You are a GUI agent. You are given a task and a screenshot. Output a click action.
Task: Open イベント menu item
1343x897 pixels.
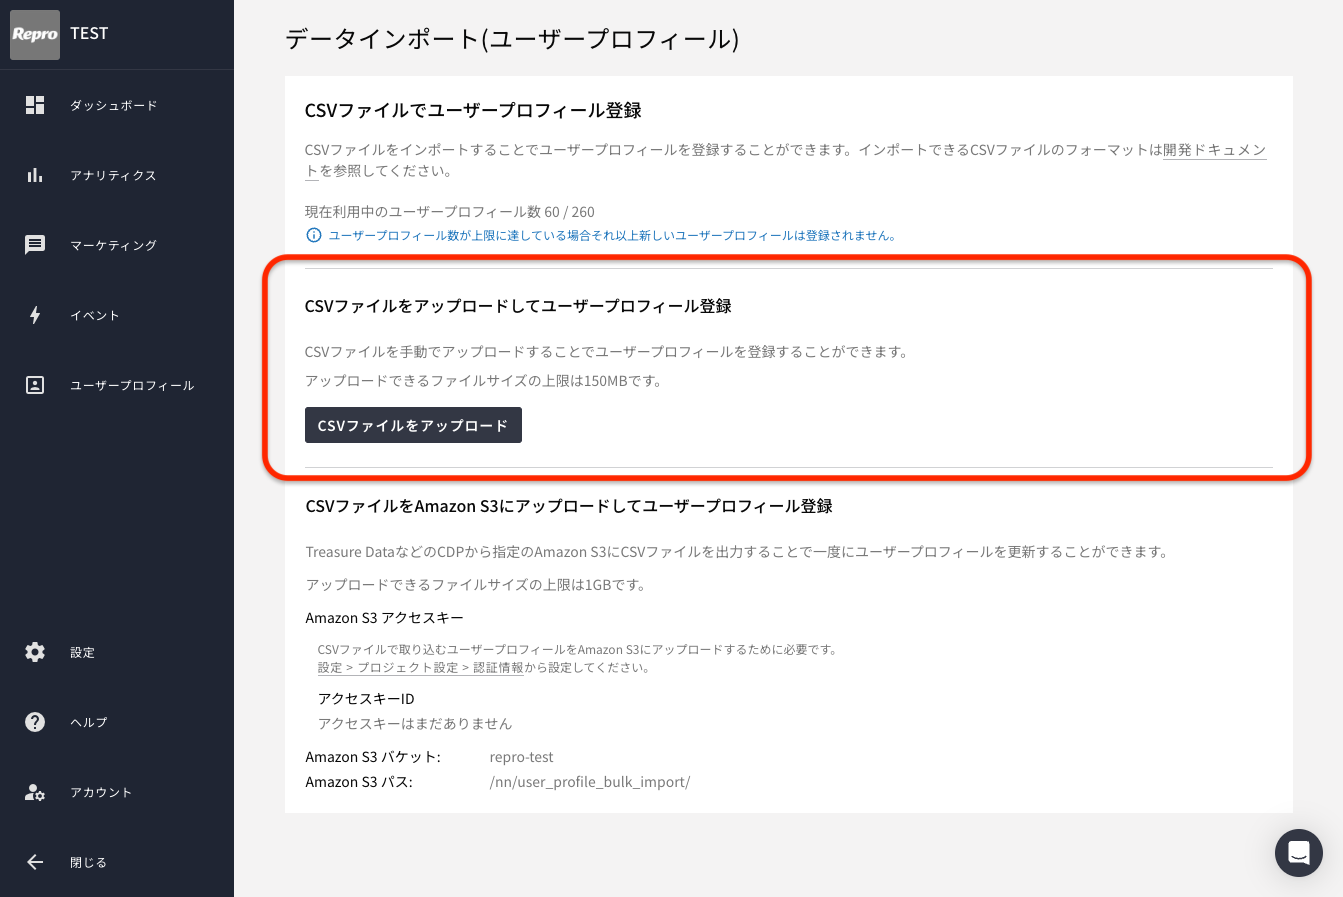[95, 315]
